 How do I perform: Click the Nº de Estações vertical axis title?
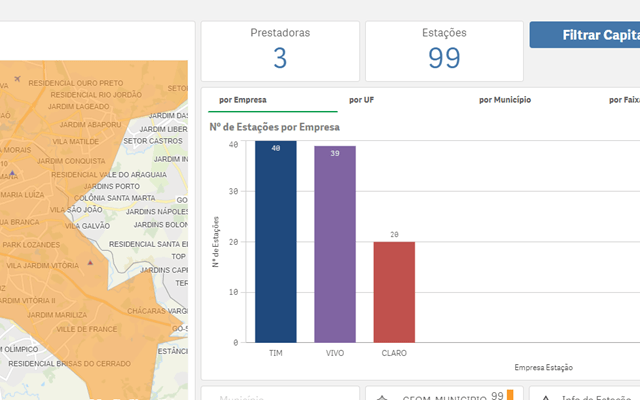(215, 242)
